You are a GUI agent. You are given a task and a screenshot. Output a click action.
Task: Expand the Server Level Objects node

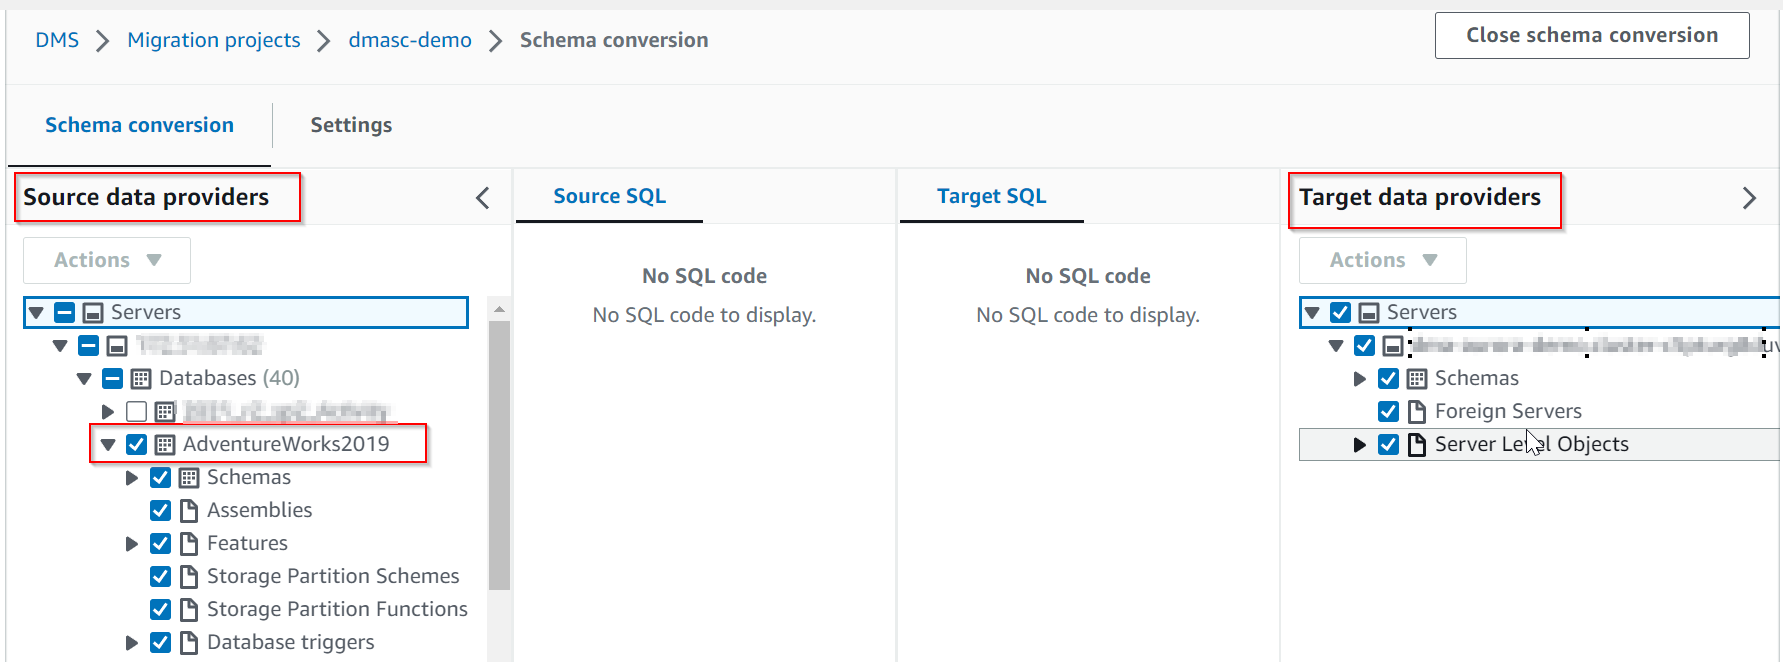1360,445
